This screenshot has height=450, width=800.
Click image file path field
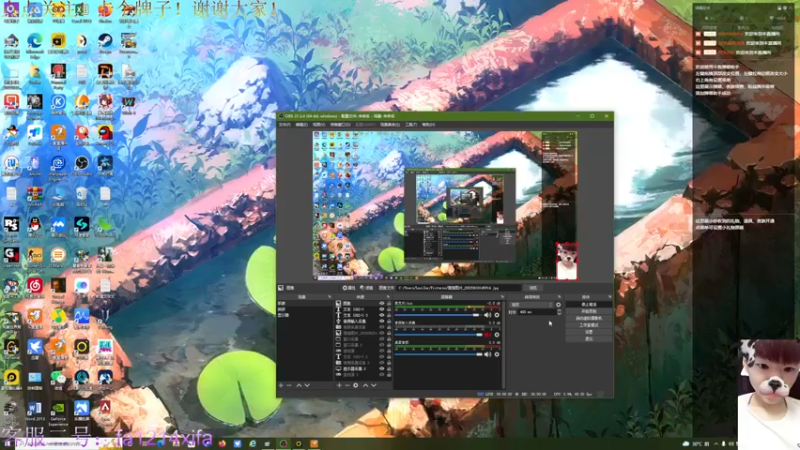459,288
